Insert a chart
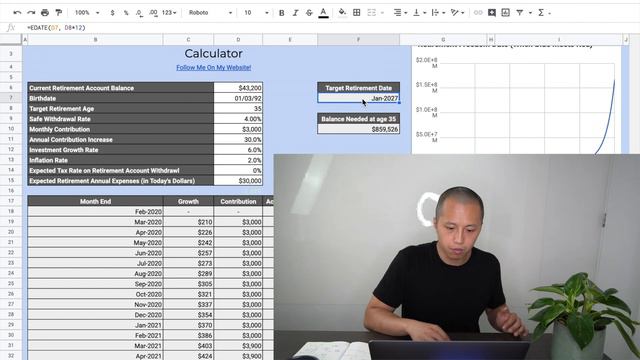The height and width of the screenshot is (360, 640). [505, 13]
